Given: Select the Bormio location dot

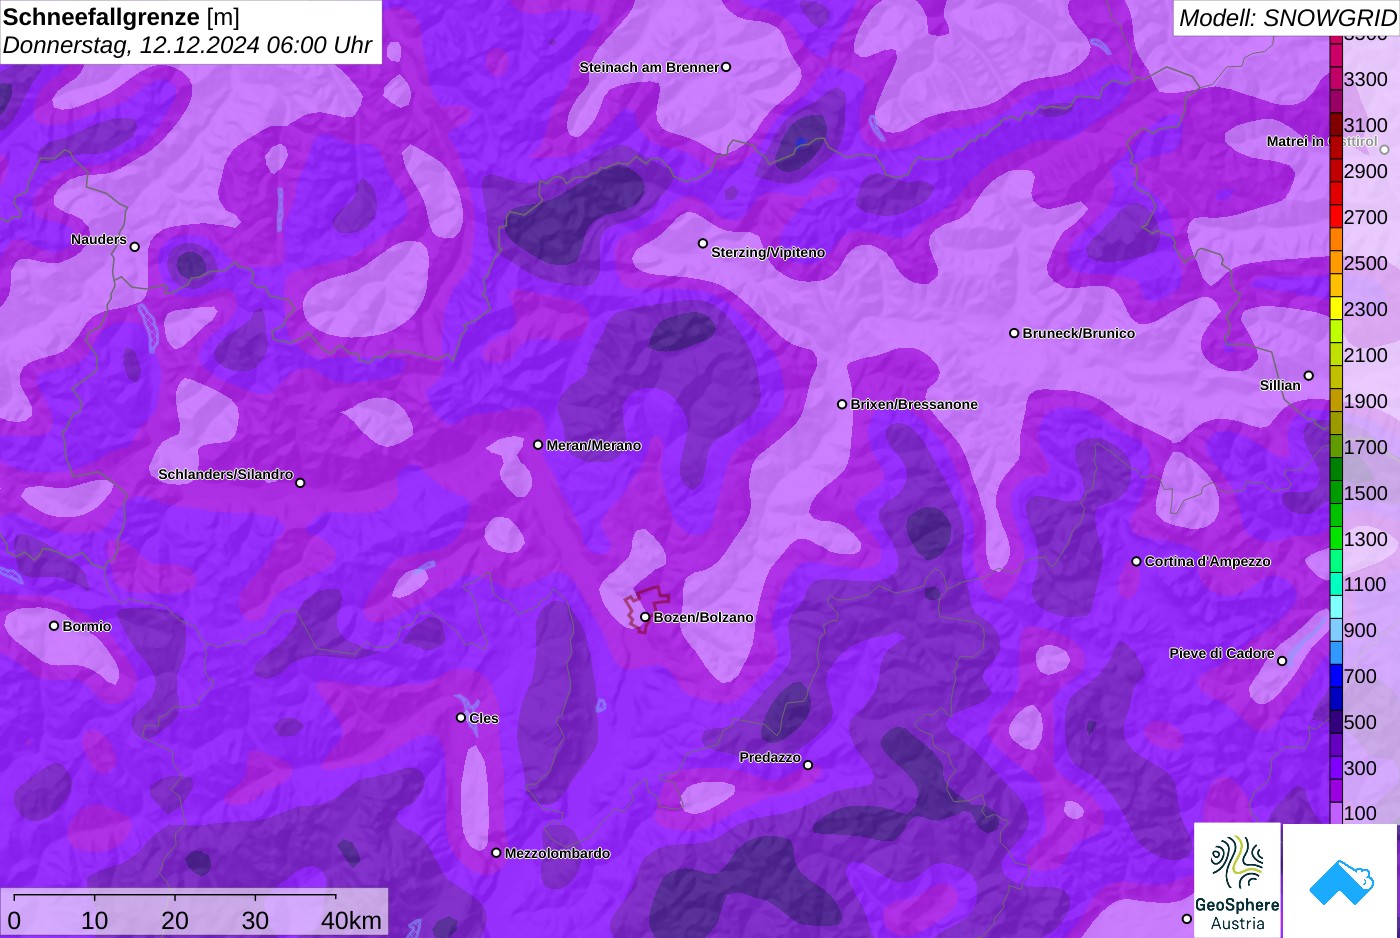Looking at the screenshot, I should [x=54, y=626].
